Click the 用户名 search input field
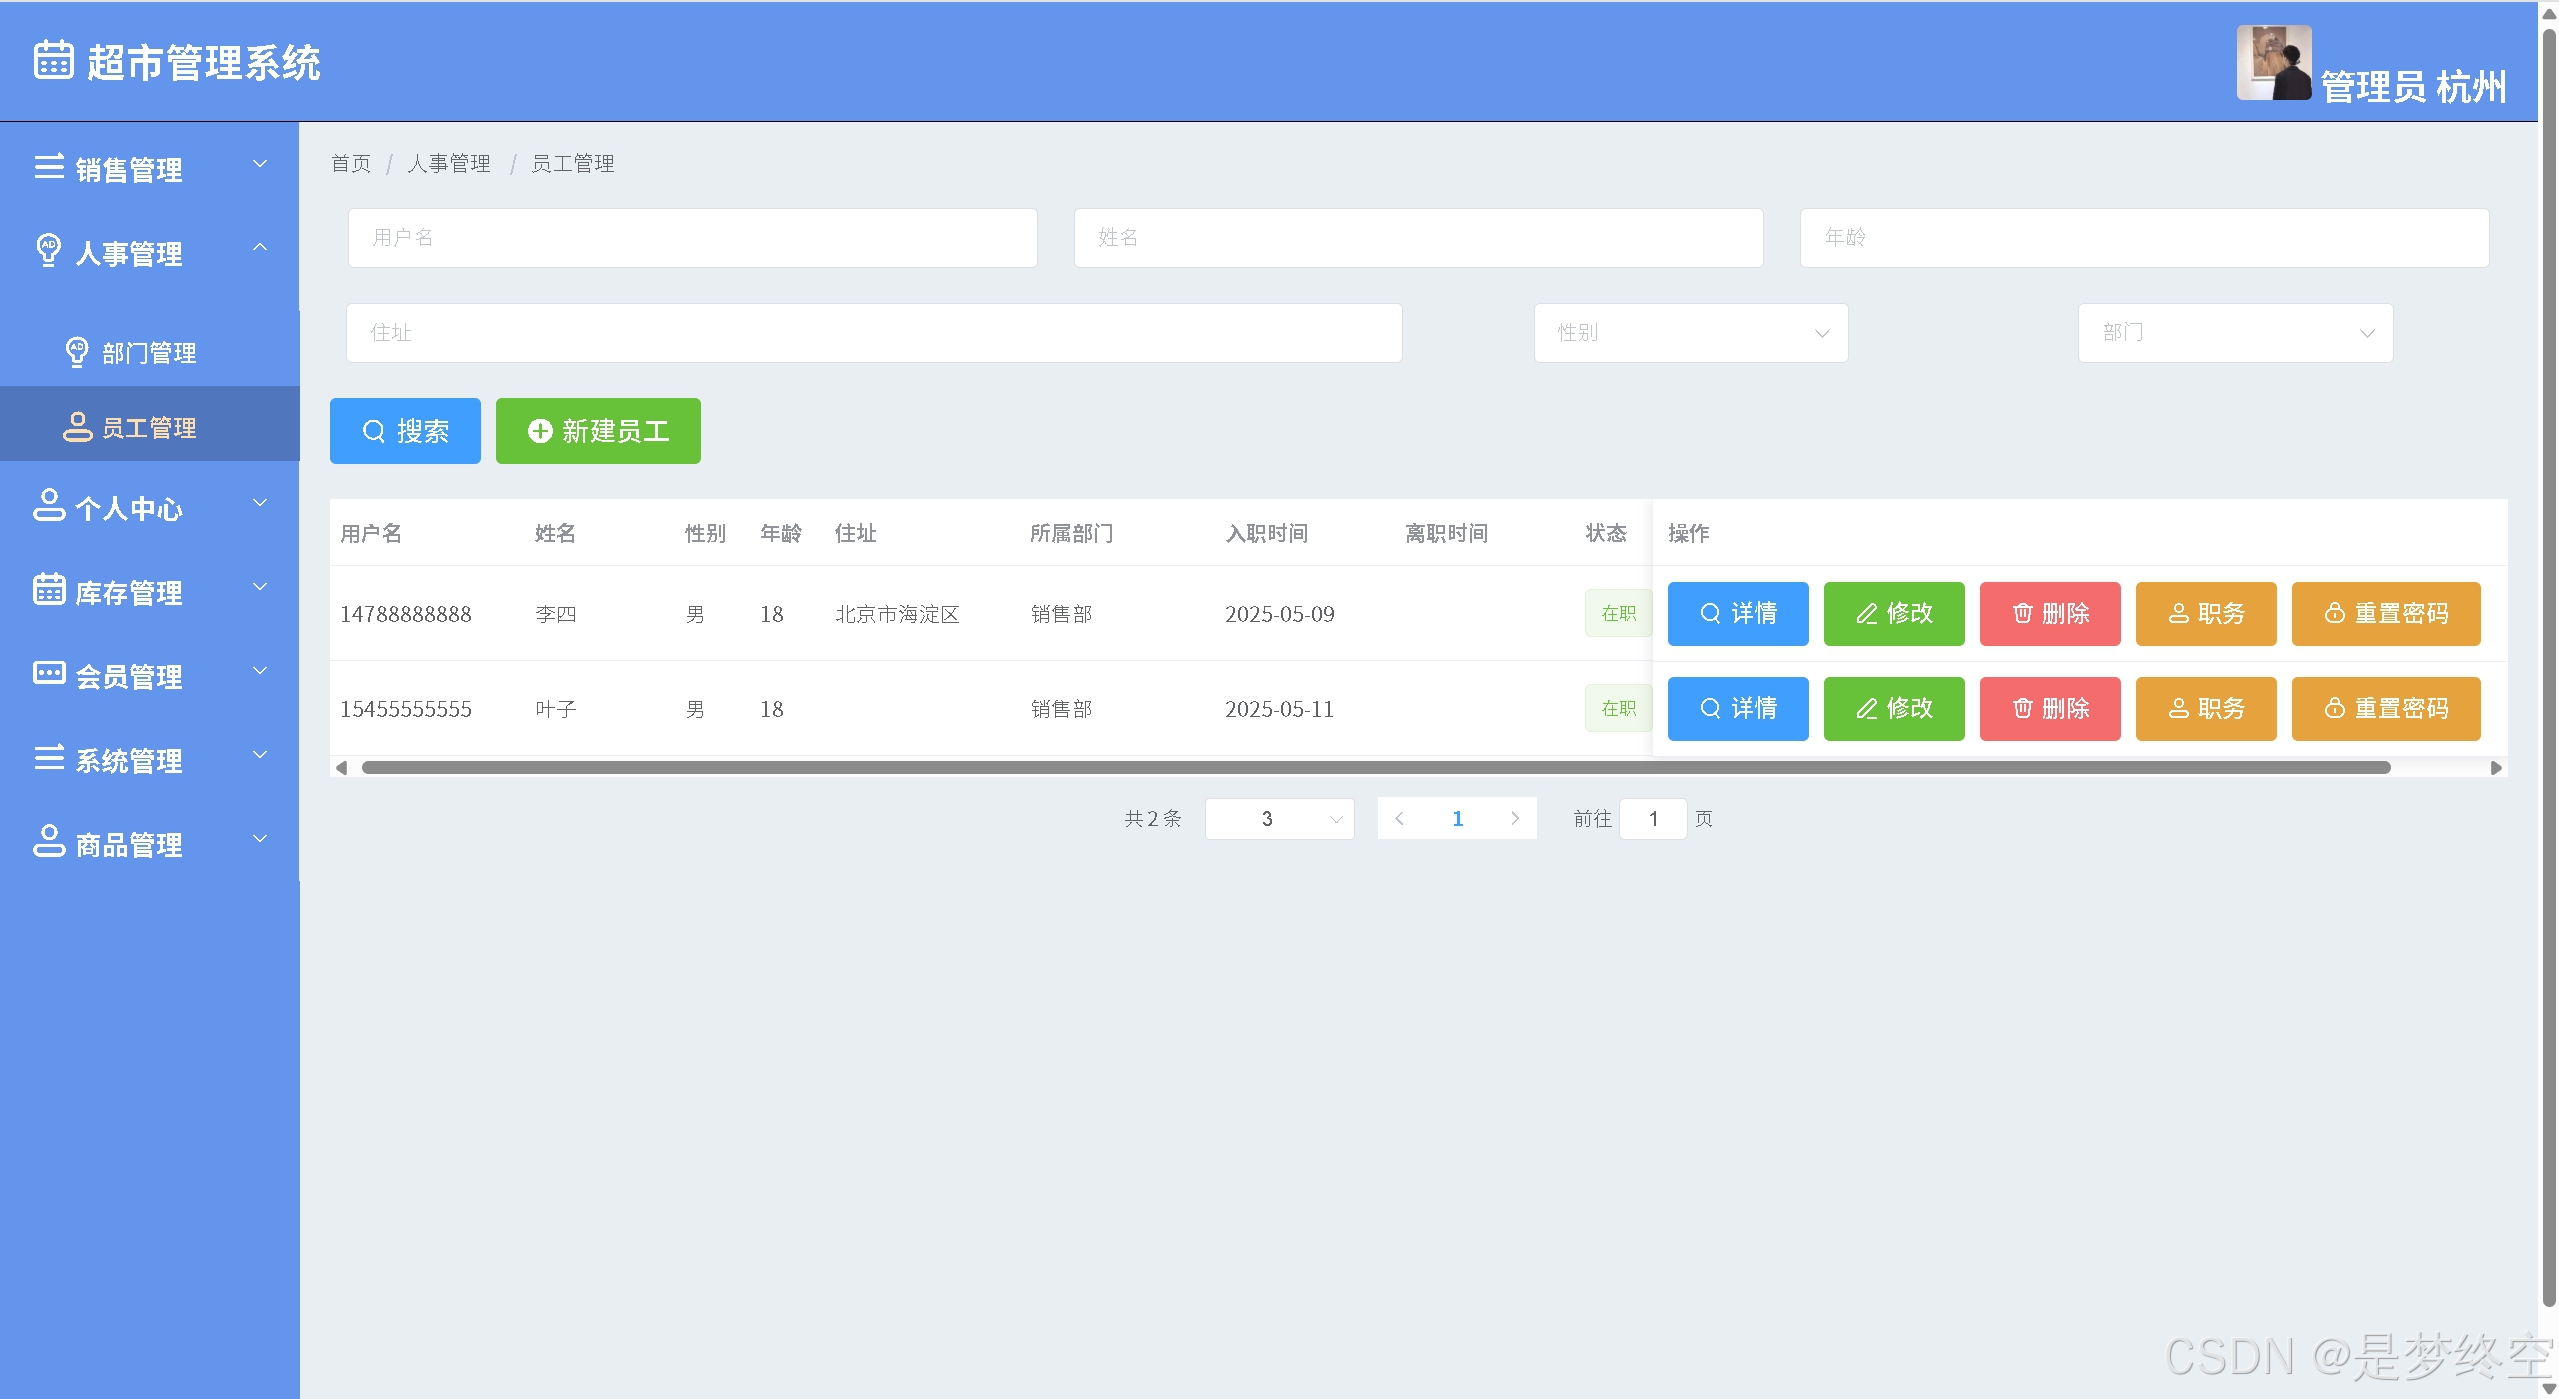The height and width of the screenshot is (1399, 2559). [x=692, y=238]
